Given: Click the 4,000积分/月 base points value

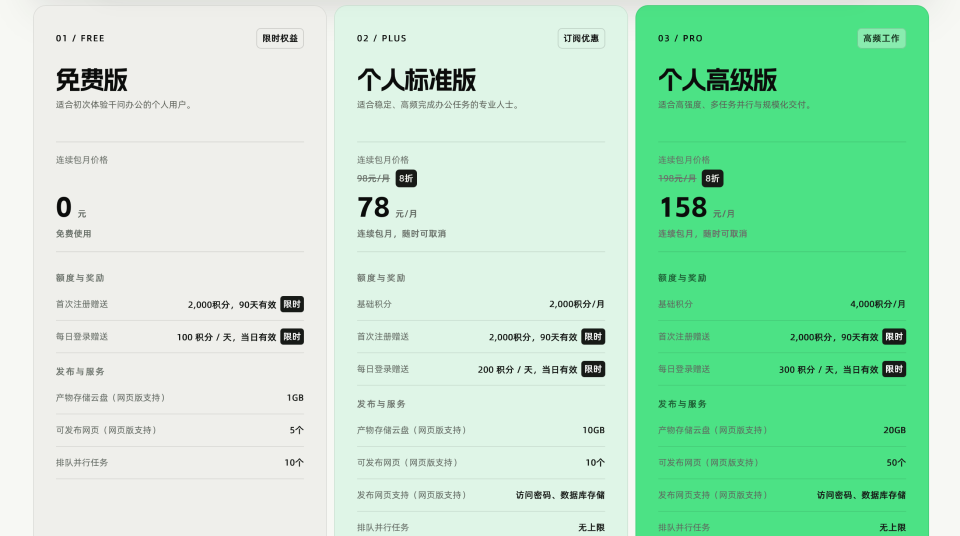Looking at the screenshot, I should point(878,304).
